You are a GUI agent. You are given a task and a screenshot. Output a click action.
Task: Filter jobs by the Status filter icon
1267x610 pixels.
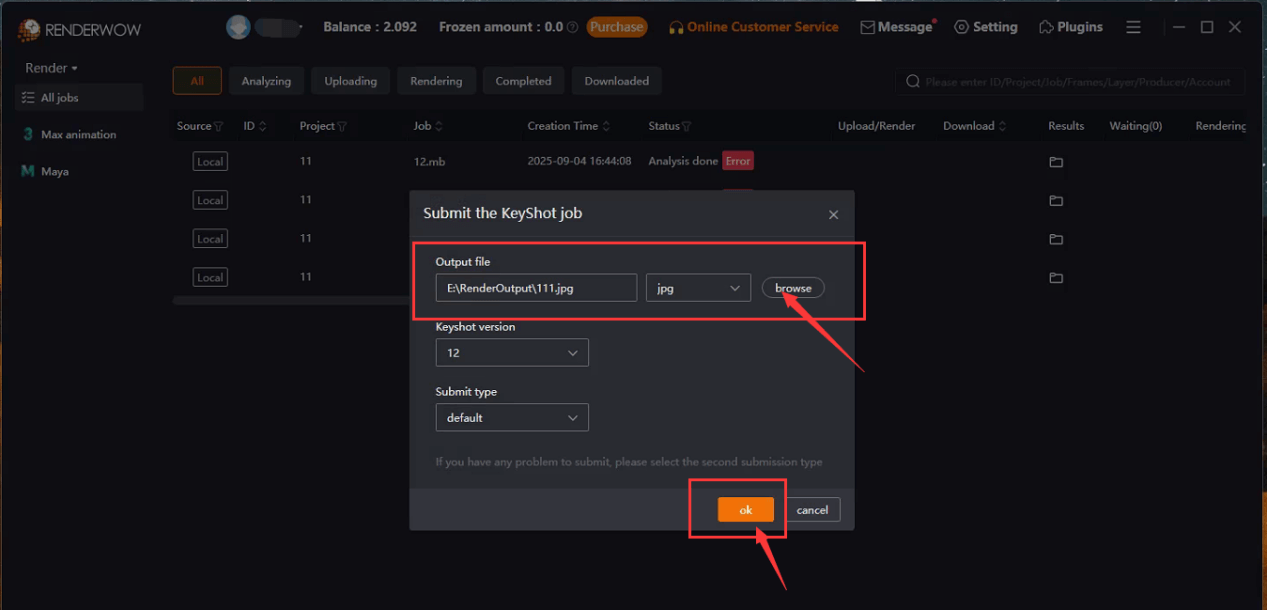[x=684, y=126]
